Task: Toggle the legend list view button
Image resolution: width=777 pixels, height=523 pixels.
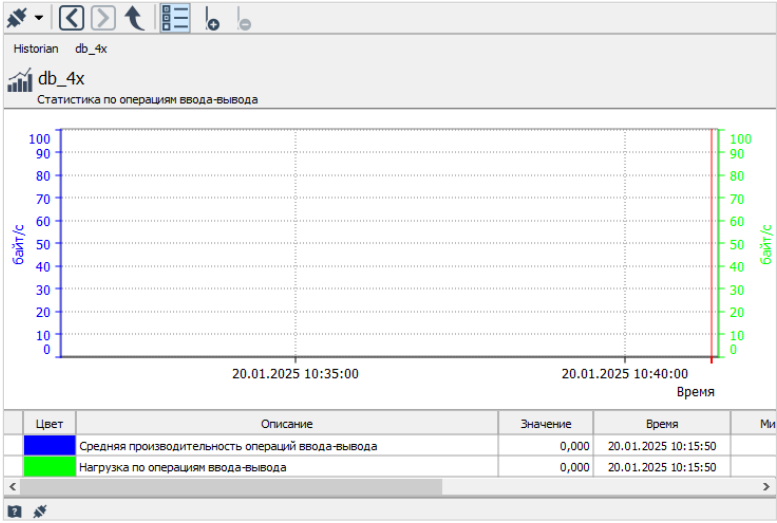Action: point(175,17)
